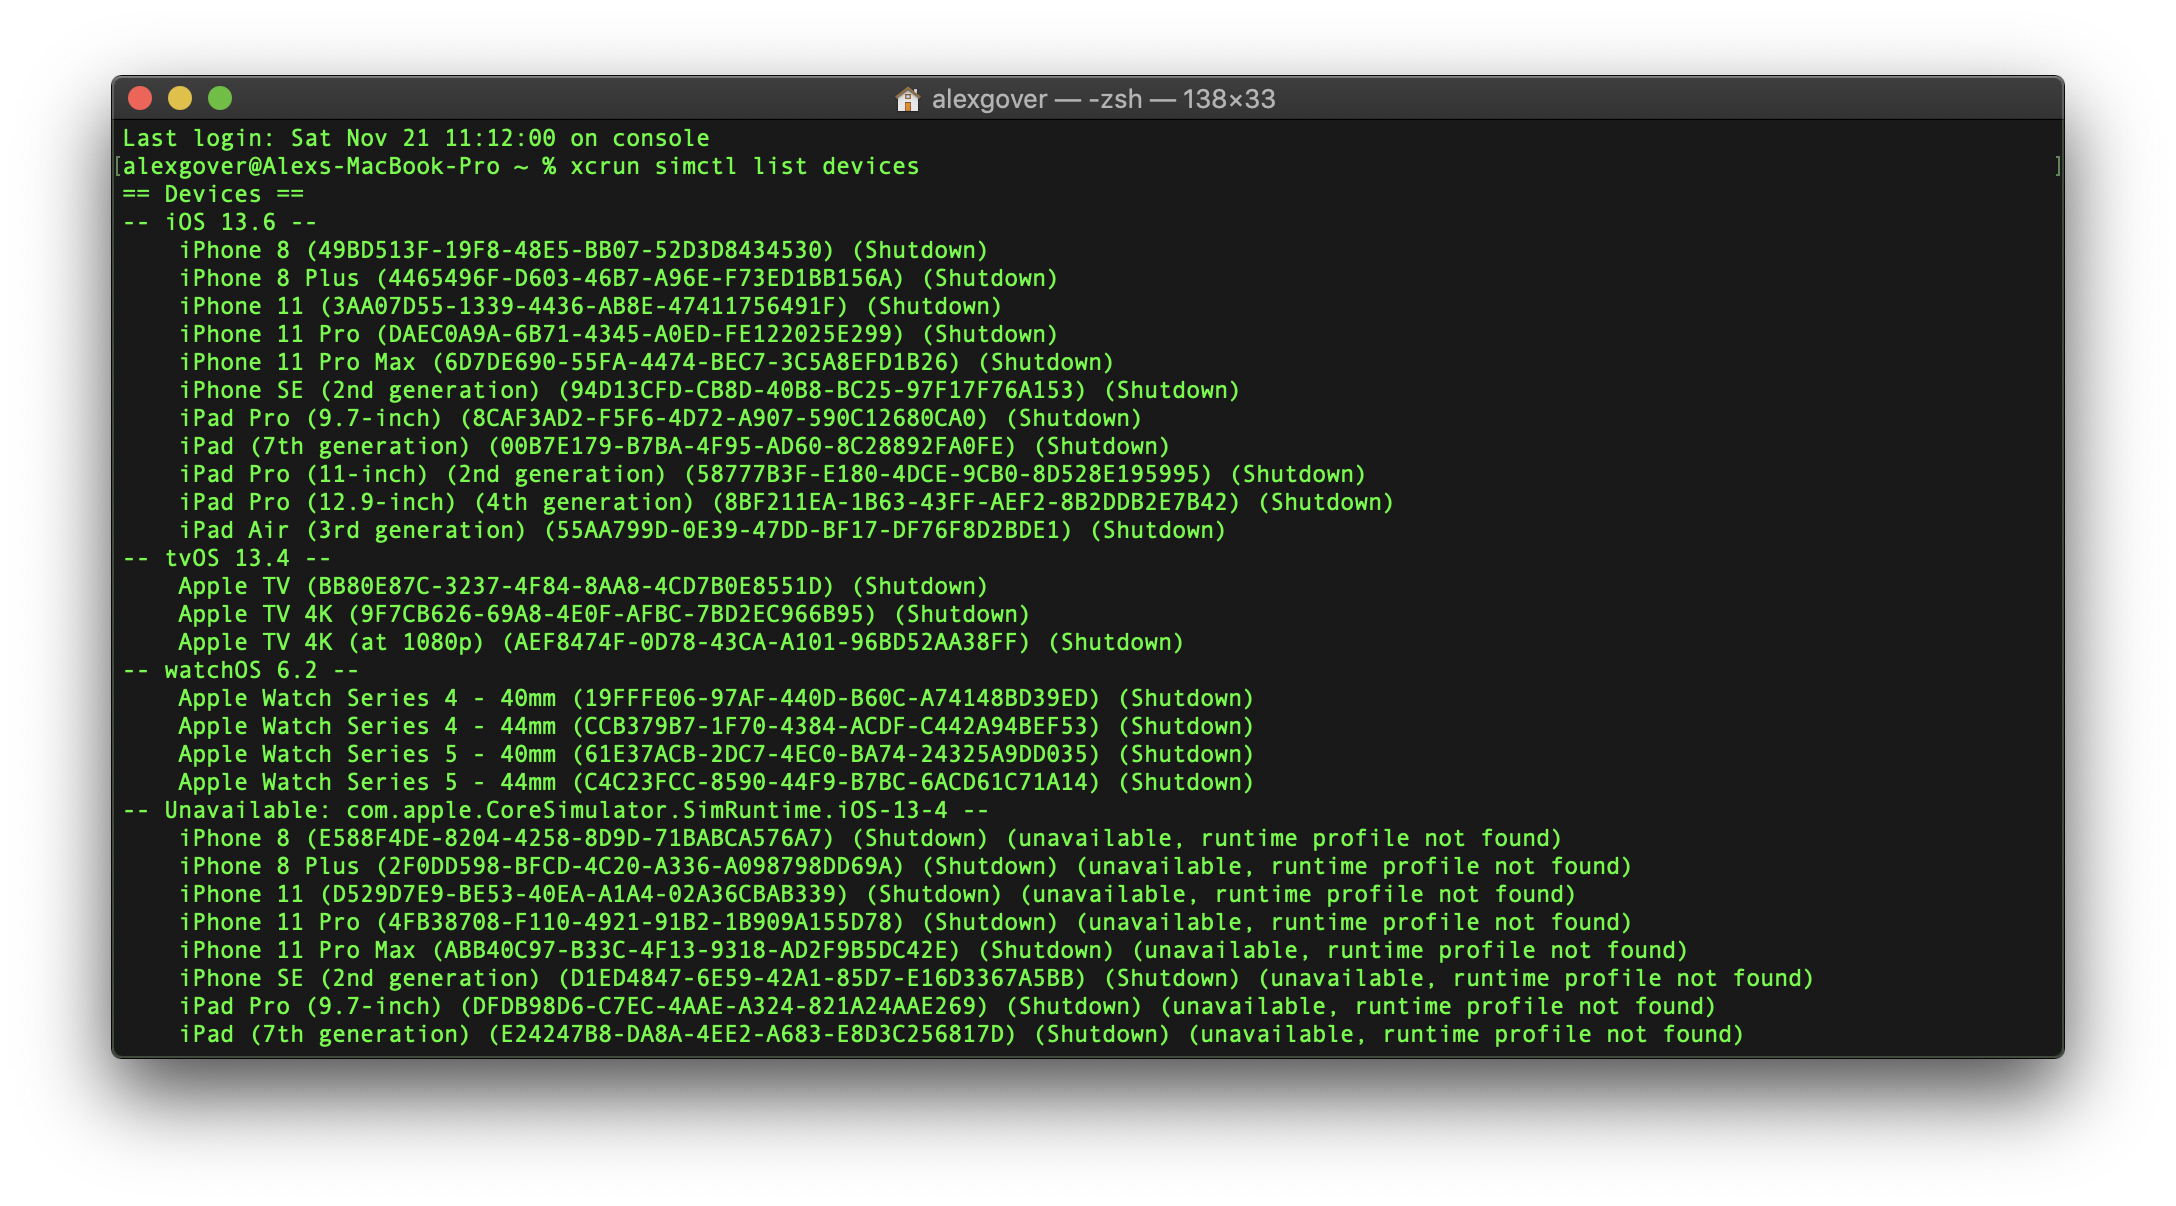2176x1206 pixels.
Task: Click the iPhone SE 94D13CFD-CB8D line
Action: [x=709, y=390]
